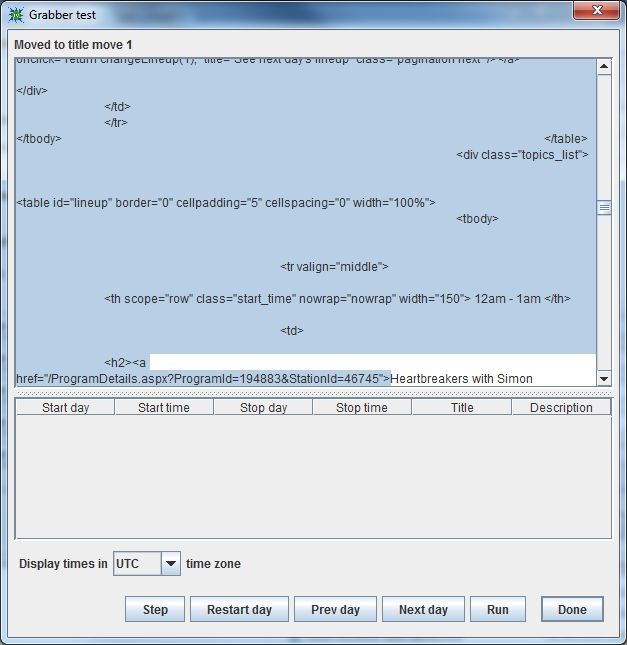
Task: Click the Restart day button
Action: click(x=239, y=610)
